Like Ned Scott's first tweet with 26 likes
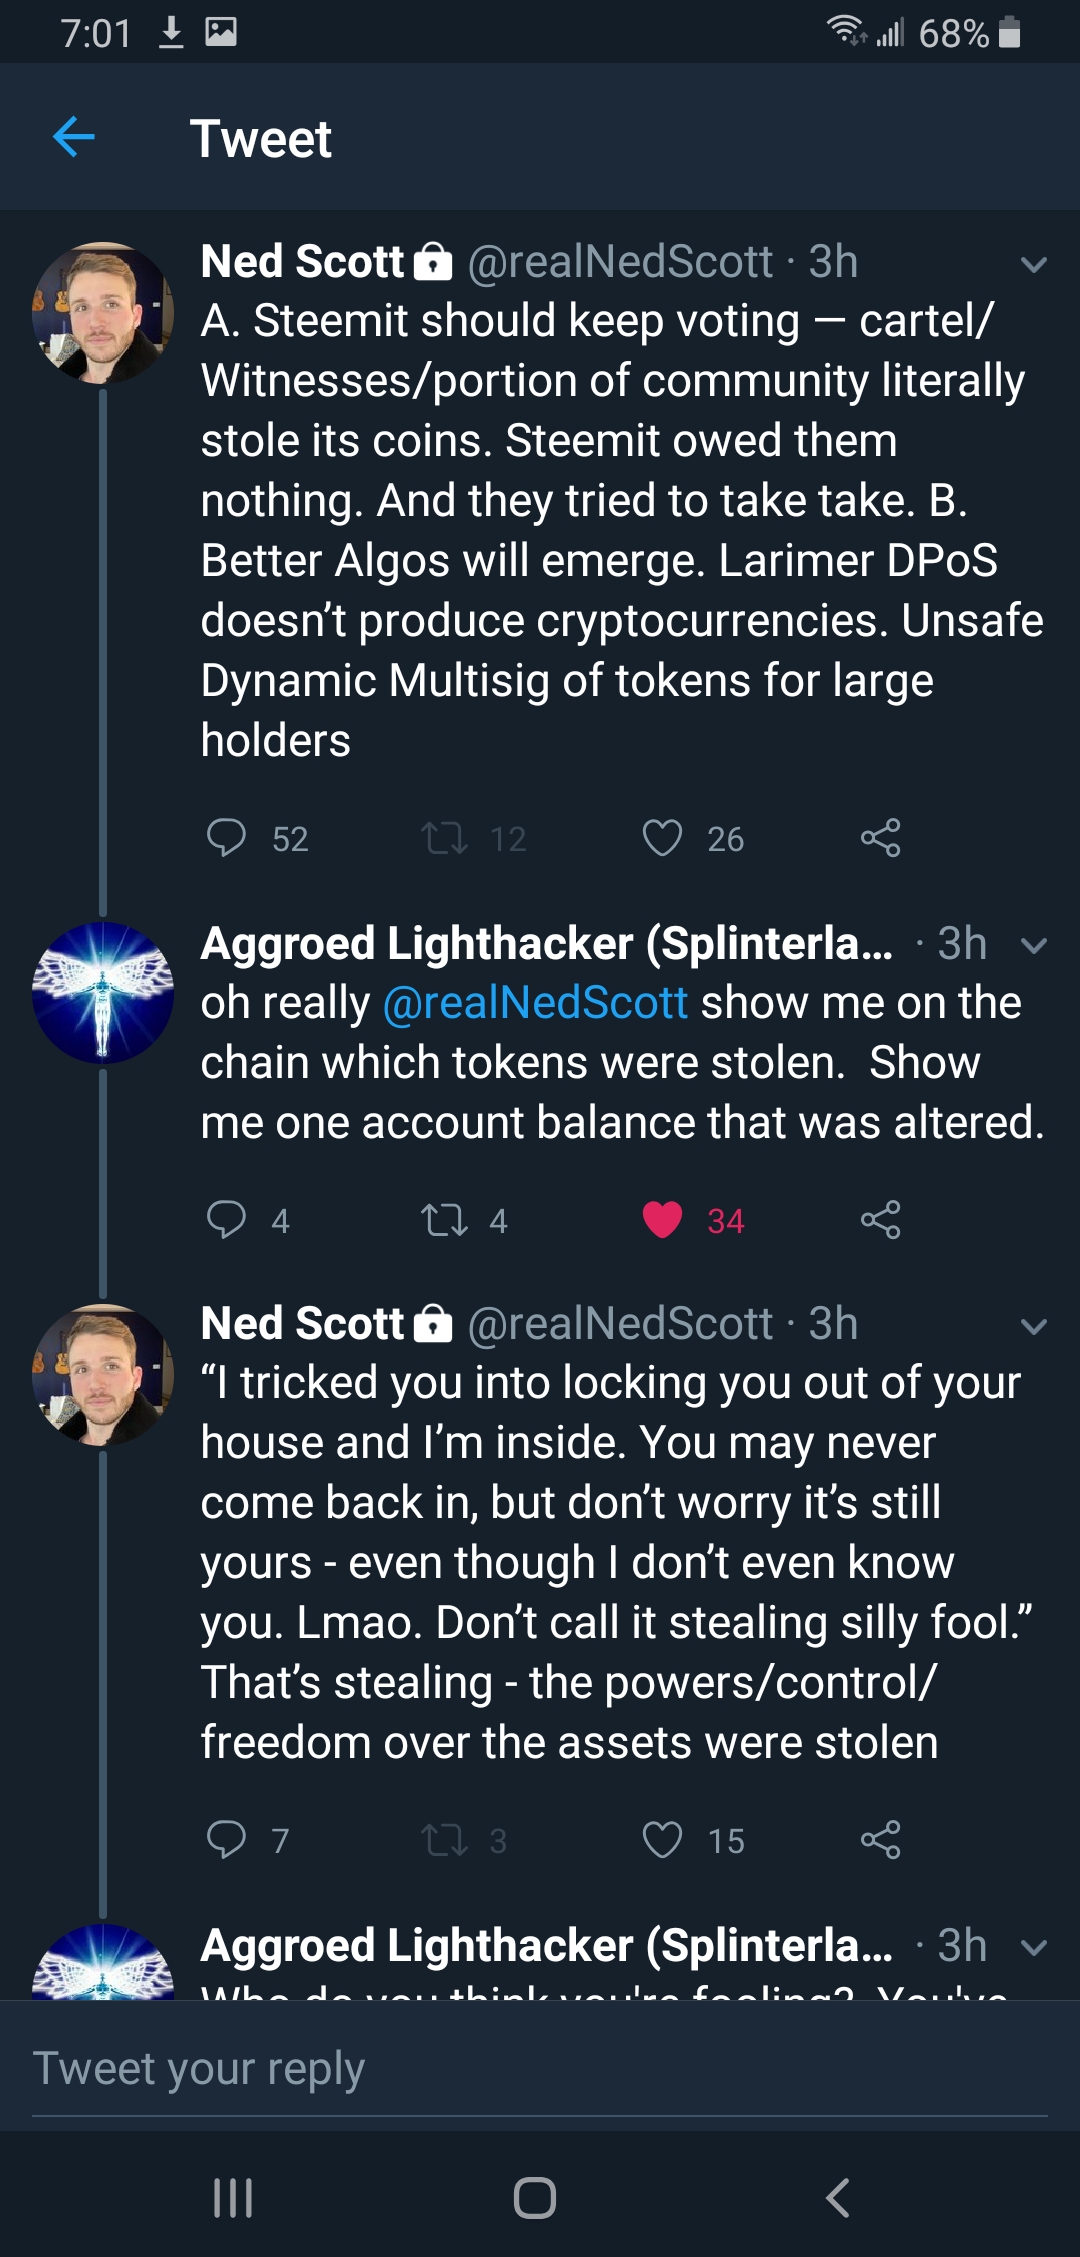Viewport: 1080px width, 2257px height. pos(662,838)
